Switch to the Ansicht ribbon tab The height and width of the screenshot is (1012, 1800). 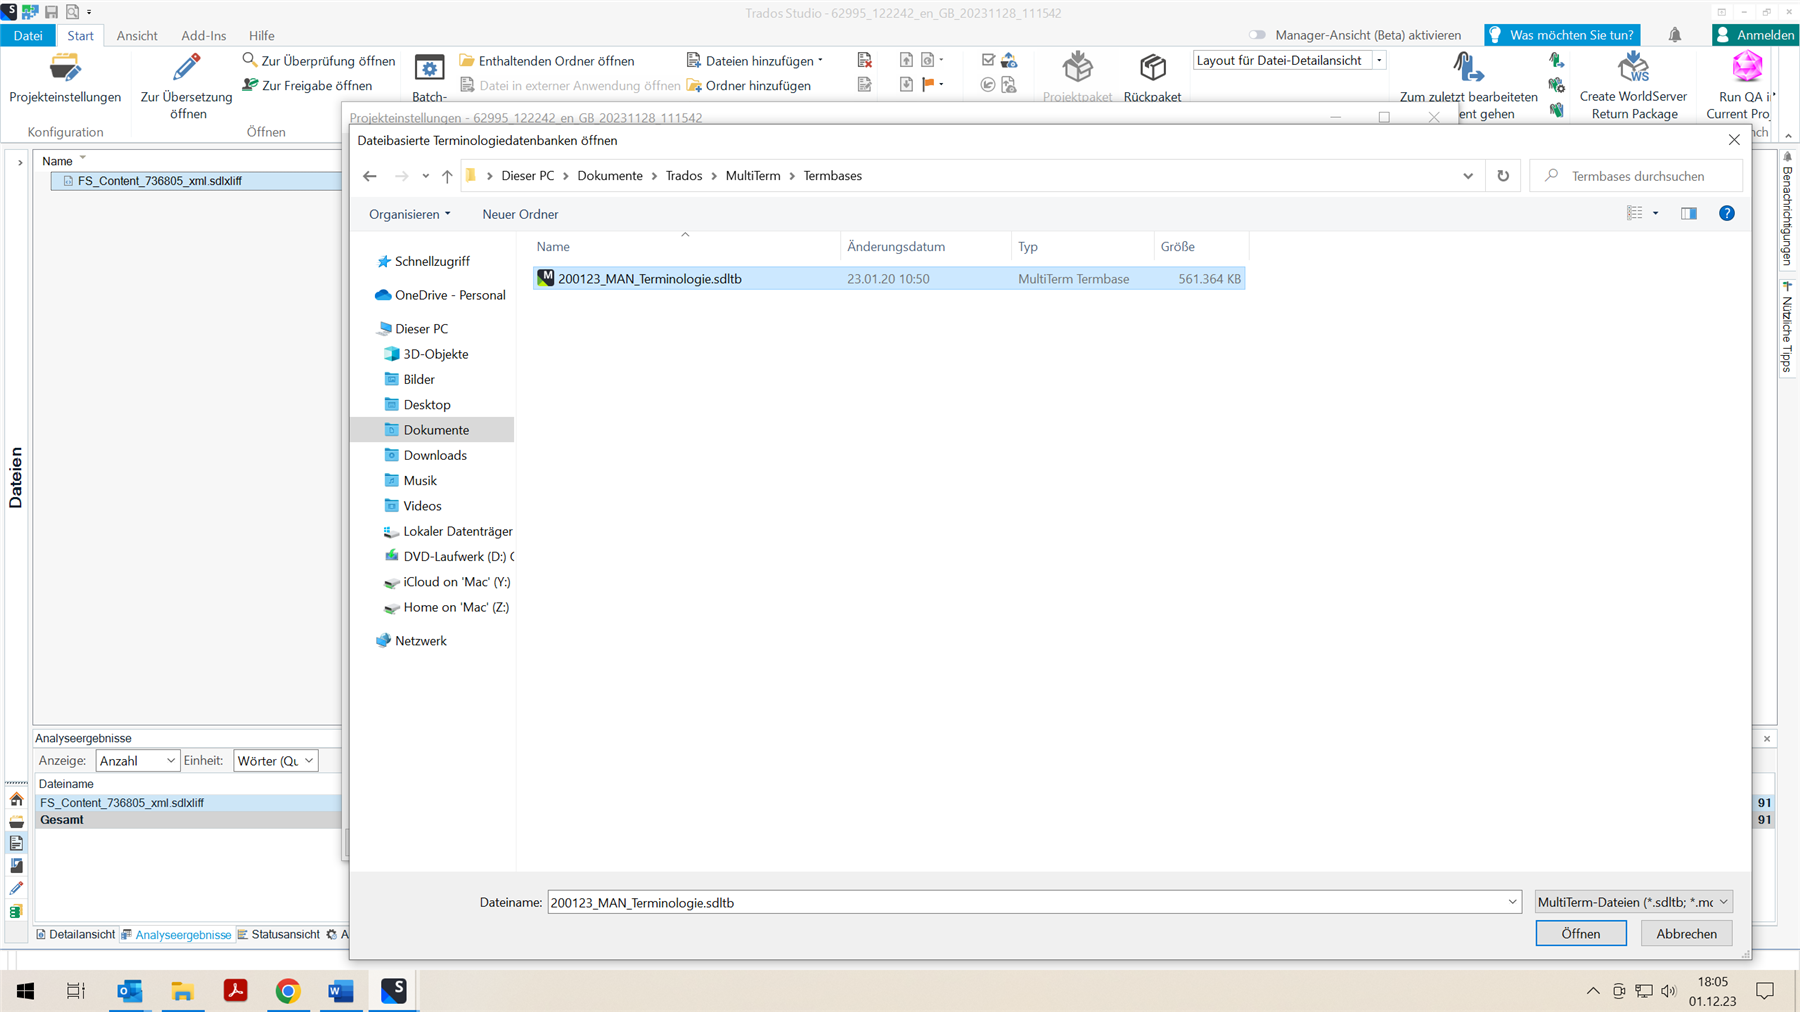(x=137, y=35)
